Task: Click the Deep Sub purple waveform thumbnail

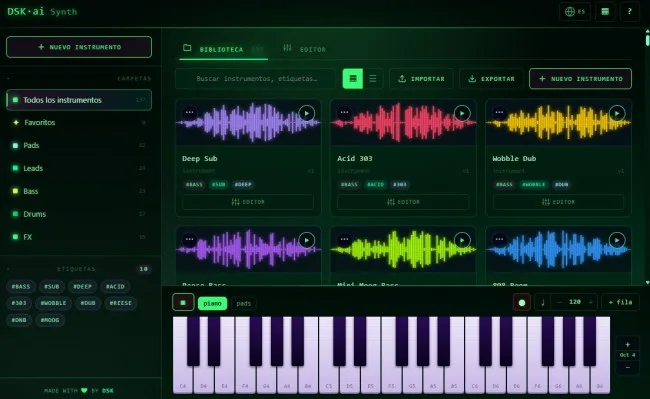Action: click(248, 123)
